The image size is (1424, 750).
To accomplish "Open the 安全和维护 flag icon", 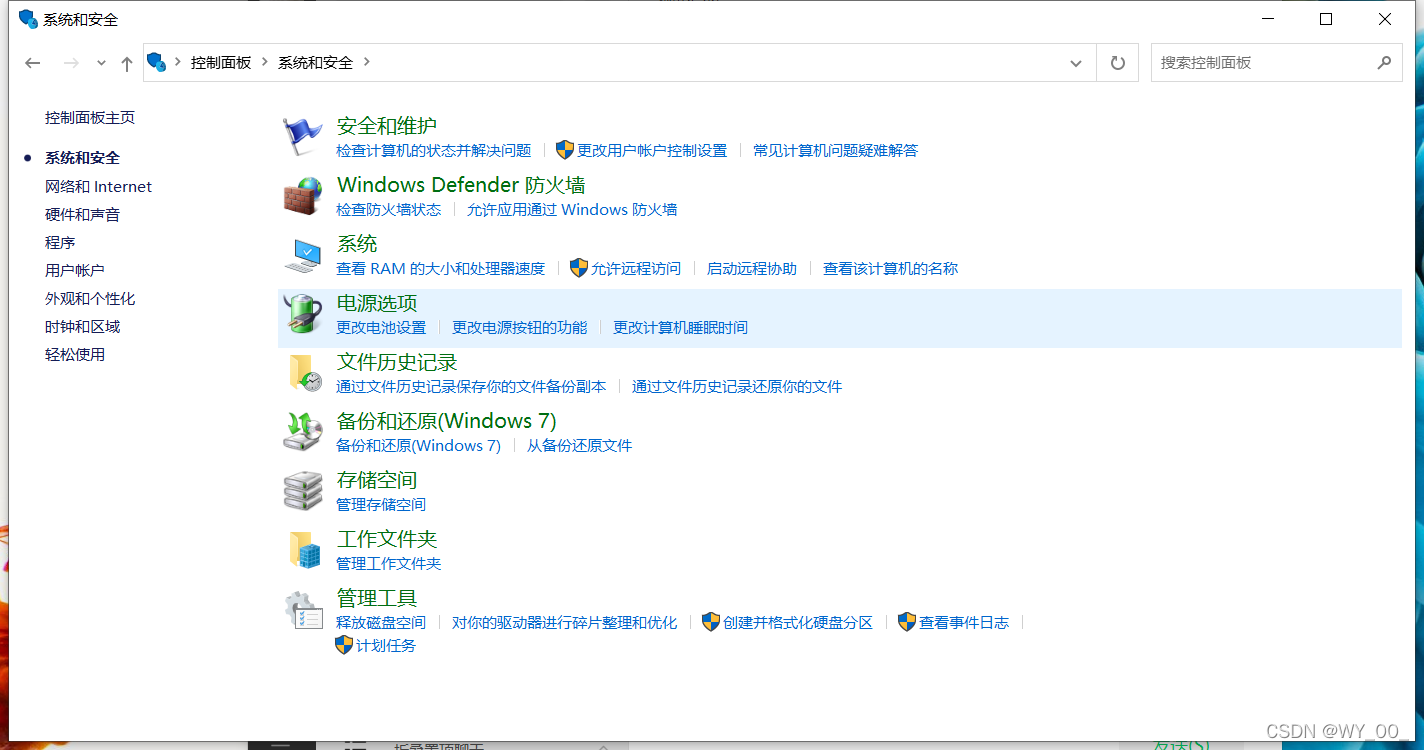I will coord(303,136).
